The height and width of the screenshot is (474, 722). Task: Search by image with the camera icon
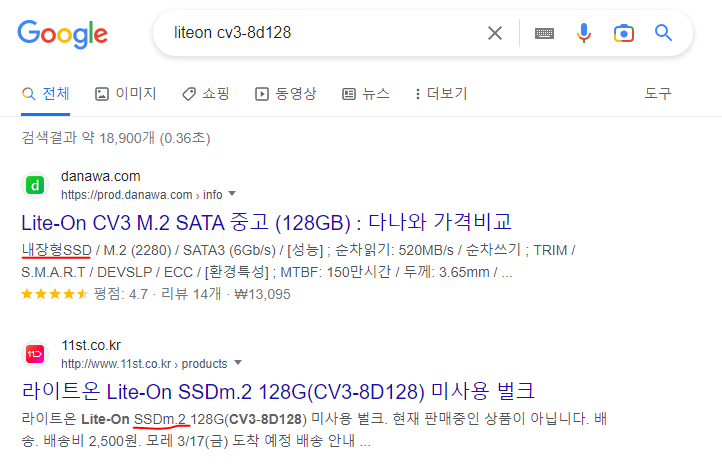pos(624,33)
